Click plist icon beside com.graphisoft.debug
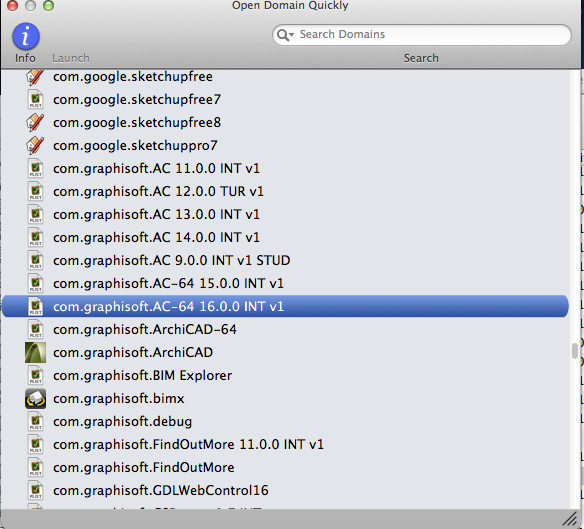Viewport: 584px width, 529px height. 36,422
